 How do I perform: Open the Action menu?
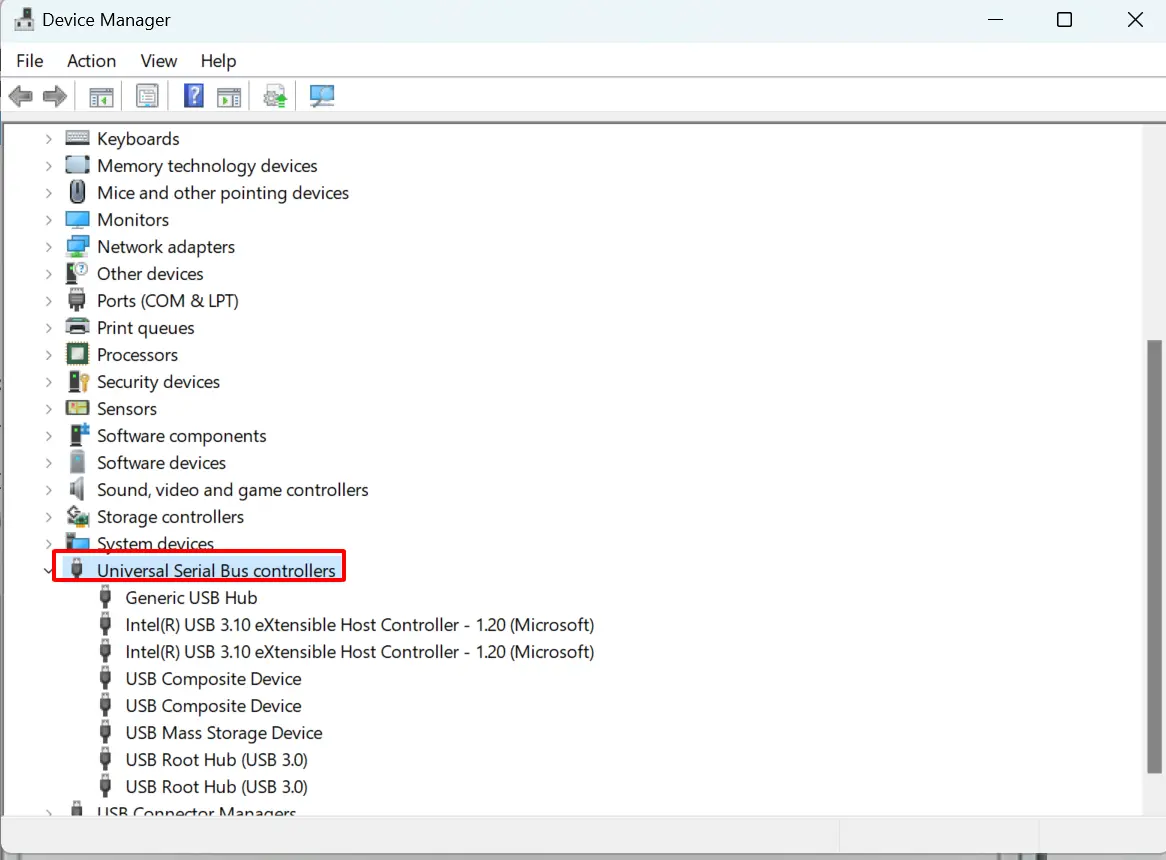pyautogui.click(x=91, y=61)
